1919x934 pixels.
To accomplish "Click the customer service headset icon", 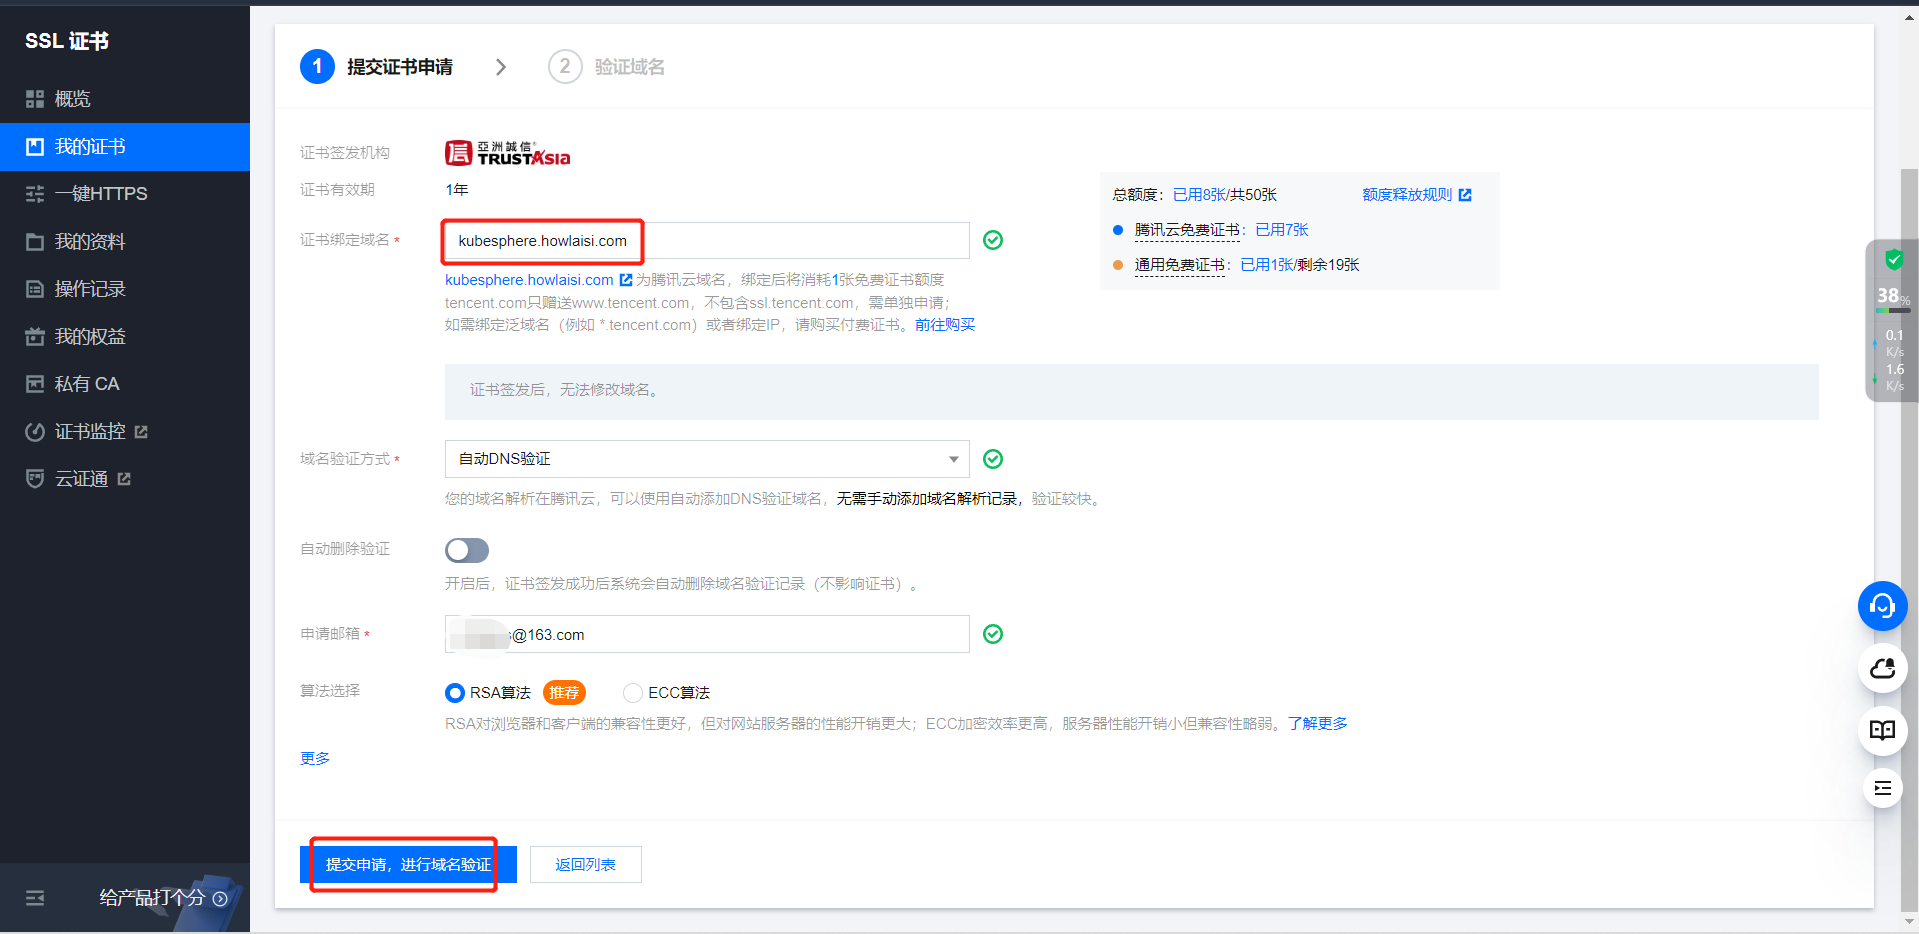I will (x=1882, y=606).
